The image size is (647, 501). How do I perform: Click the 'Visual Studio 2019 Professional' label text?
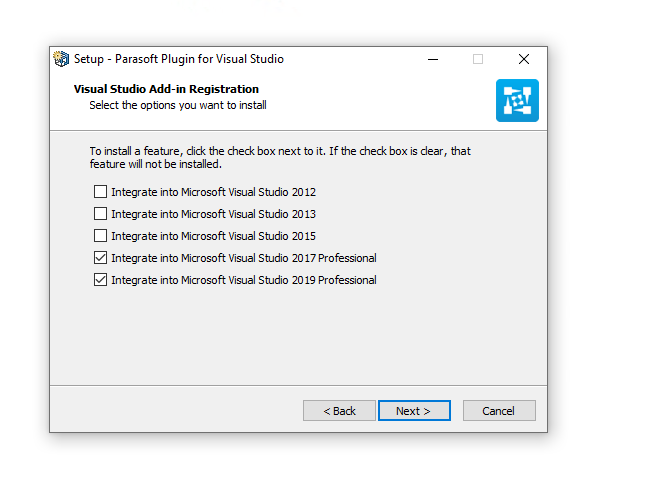coord(244,280)
